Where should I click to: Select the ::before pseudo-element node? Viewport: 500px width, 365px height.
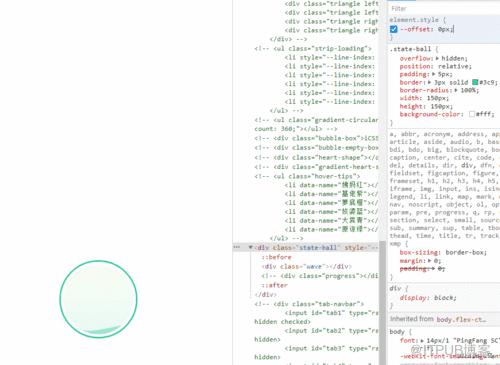(276, 257)
